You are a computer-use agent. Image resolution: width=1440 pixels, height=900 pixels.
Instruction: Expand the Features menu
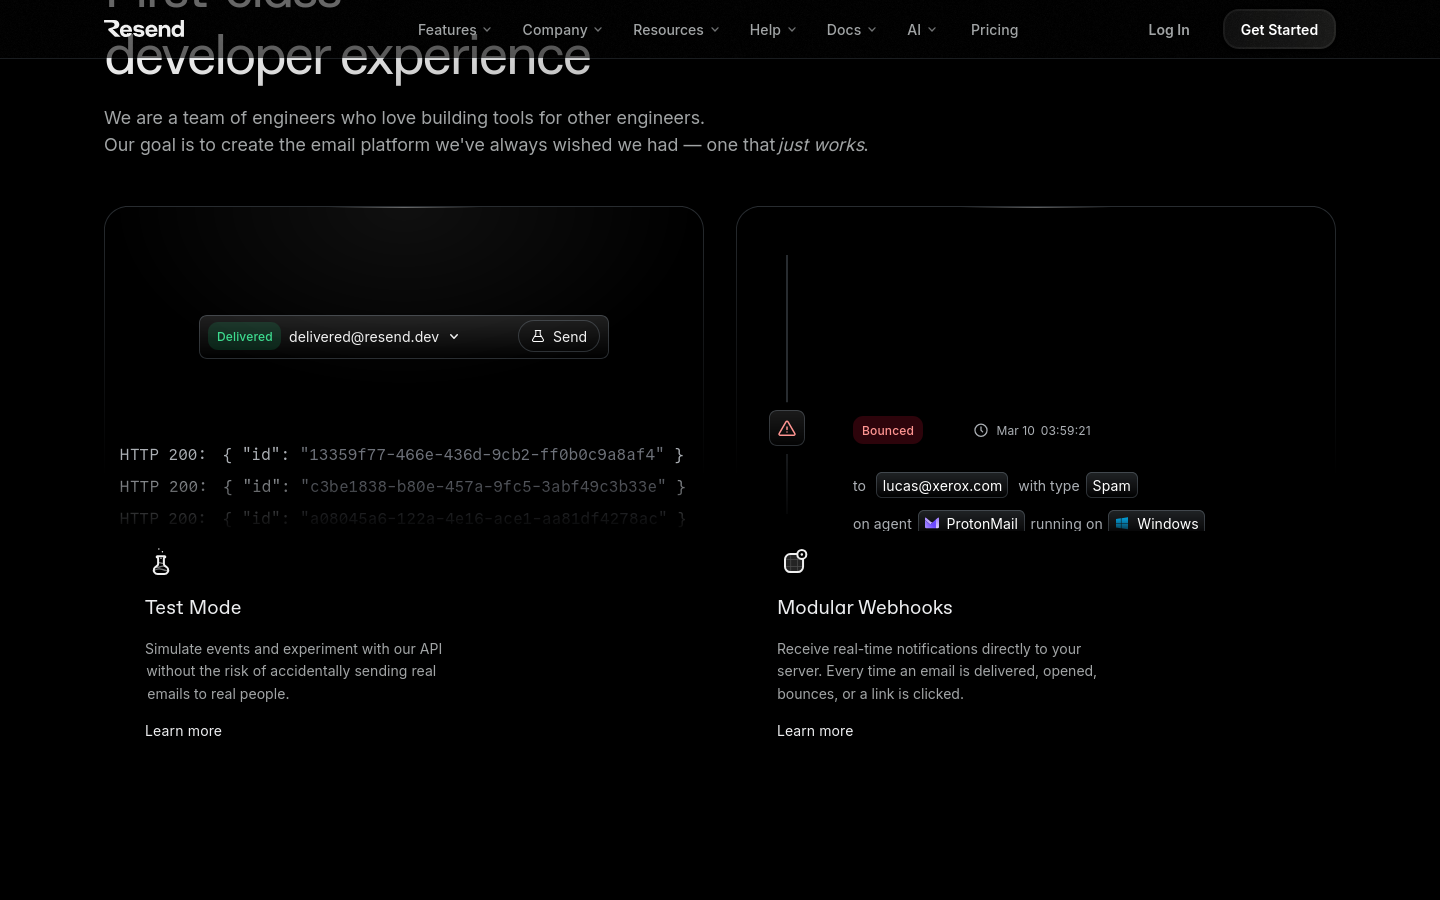(x=454, y=30)
